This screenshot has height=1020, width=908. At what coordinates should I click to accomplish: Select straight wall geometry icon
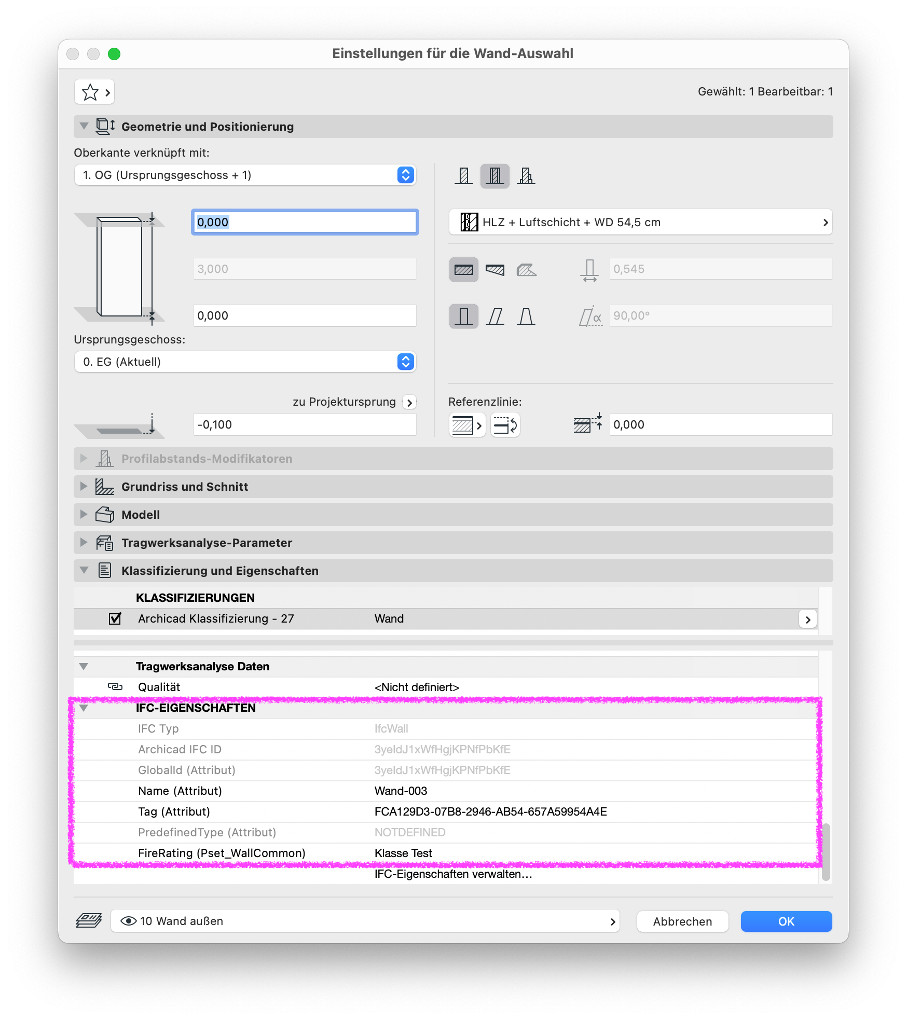point(464,269)
